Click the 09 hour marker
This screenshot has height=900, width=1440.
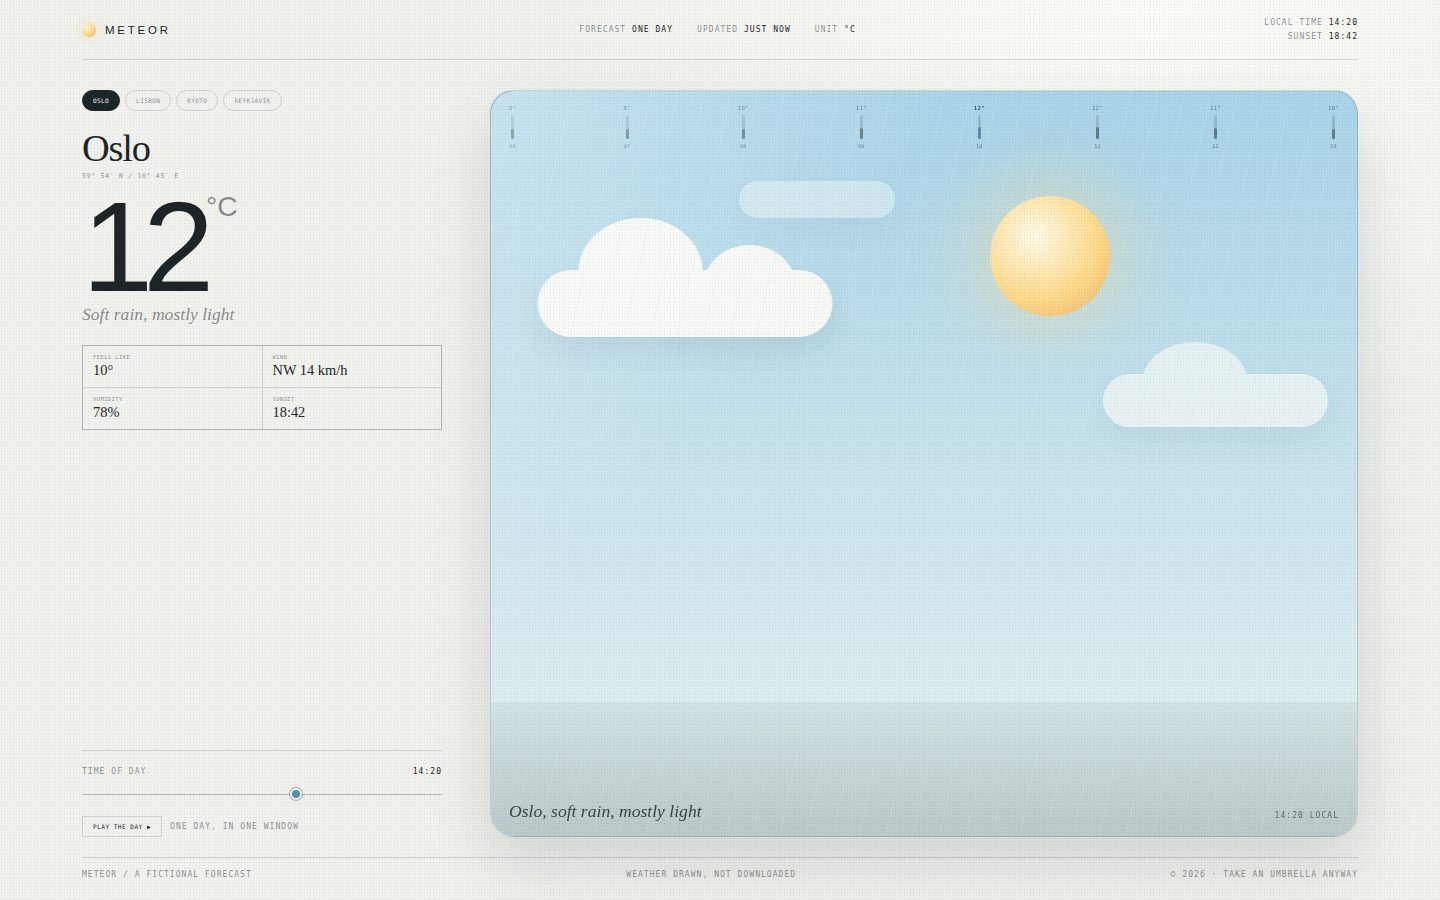click(861, 127)
